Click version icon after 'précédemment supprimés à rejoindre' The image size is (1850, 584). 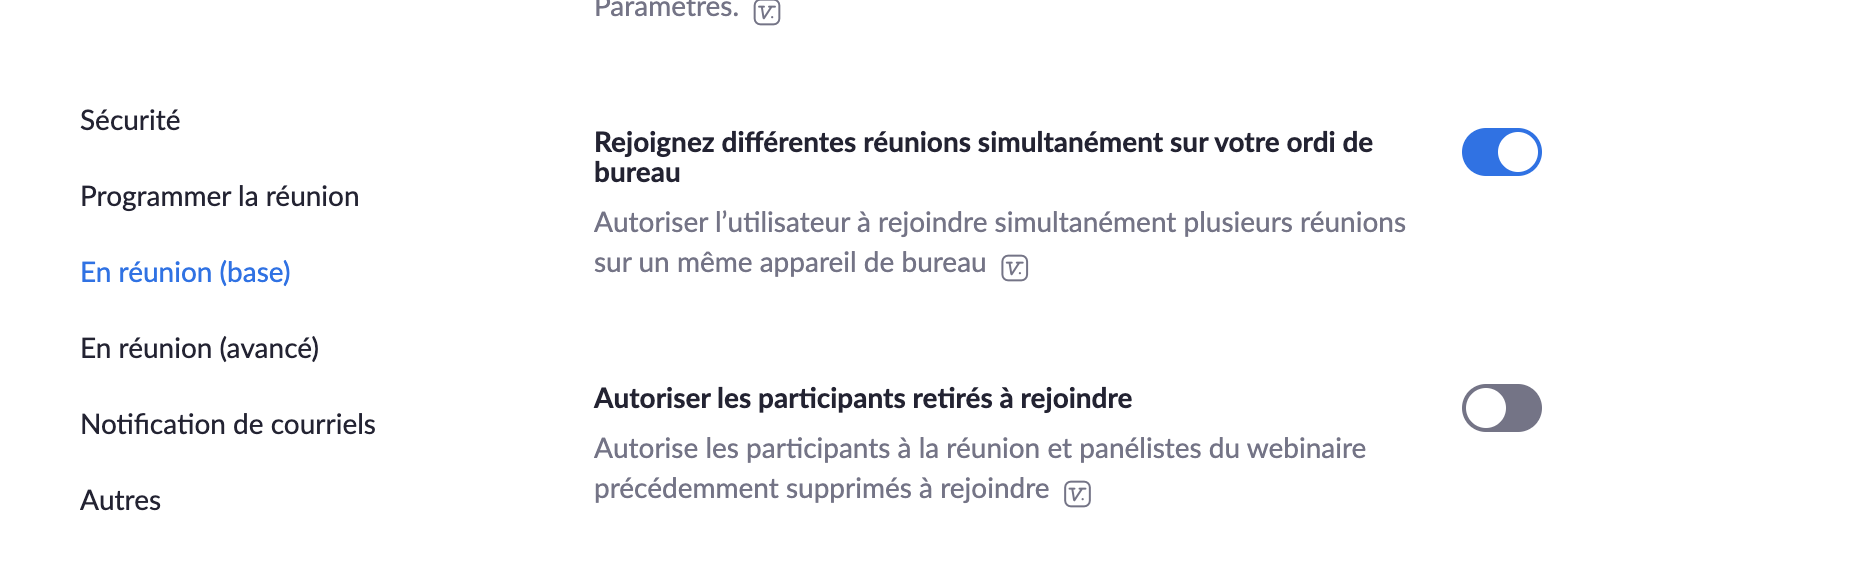point(1077,493)
